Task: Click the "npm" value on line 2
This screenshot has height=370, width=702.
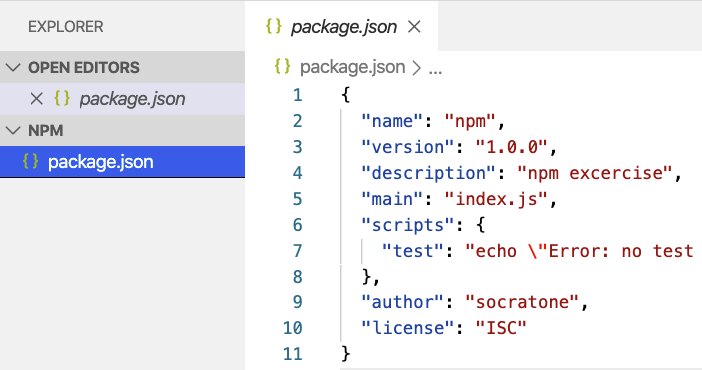Action: click(x=470, y=121)
